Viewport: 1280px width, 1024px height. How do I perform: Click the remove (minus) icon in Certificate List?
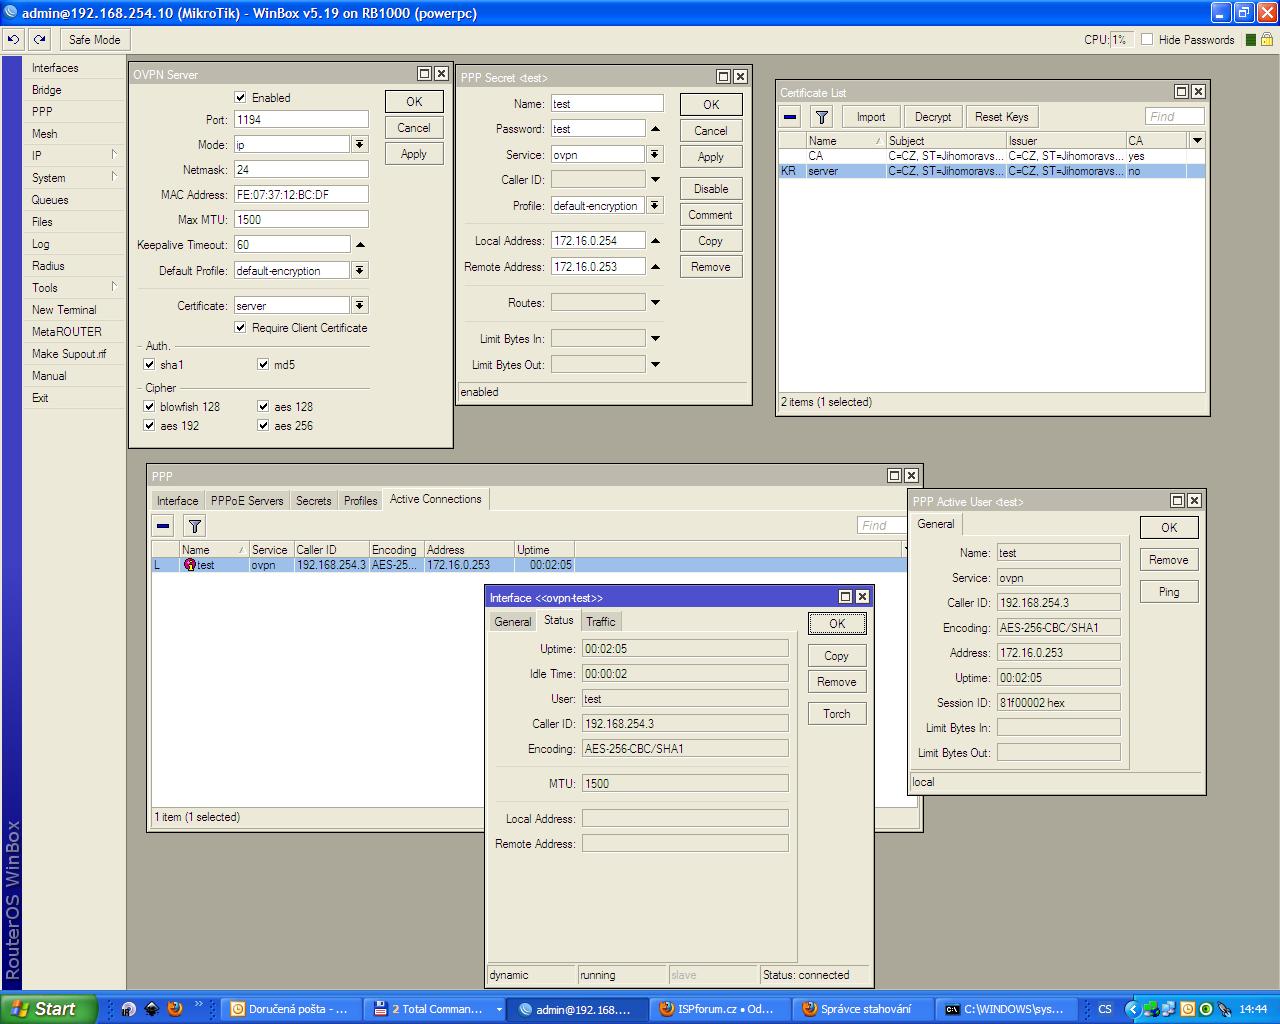coord(790,117)
